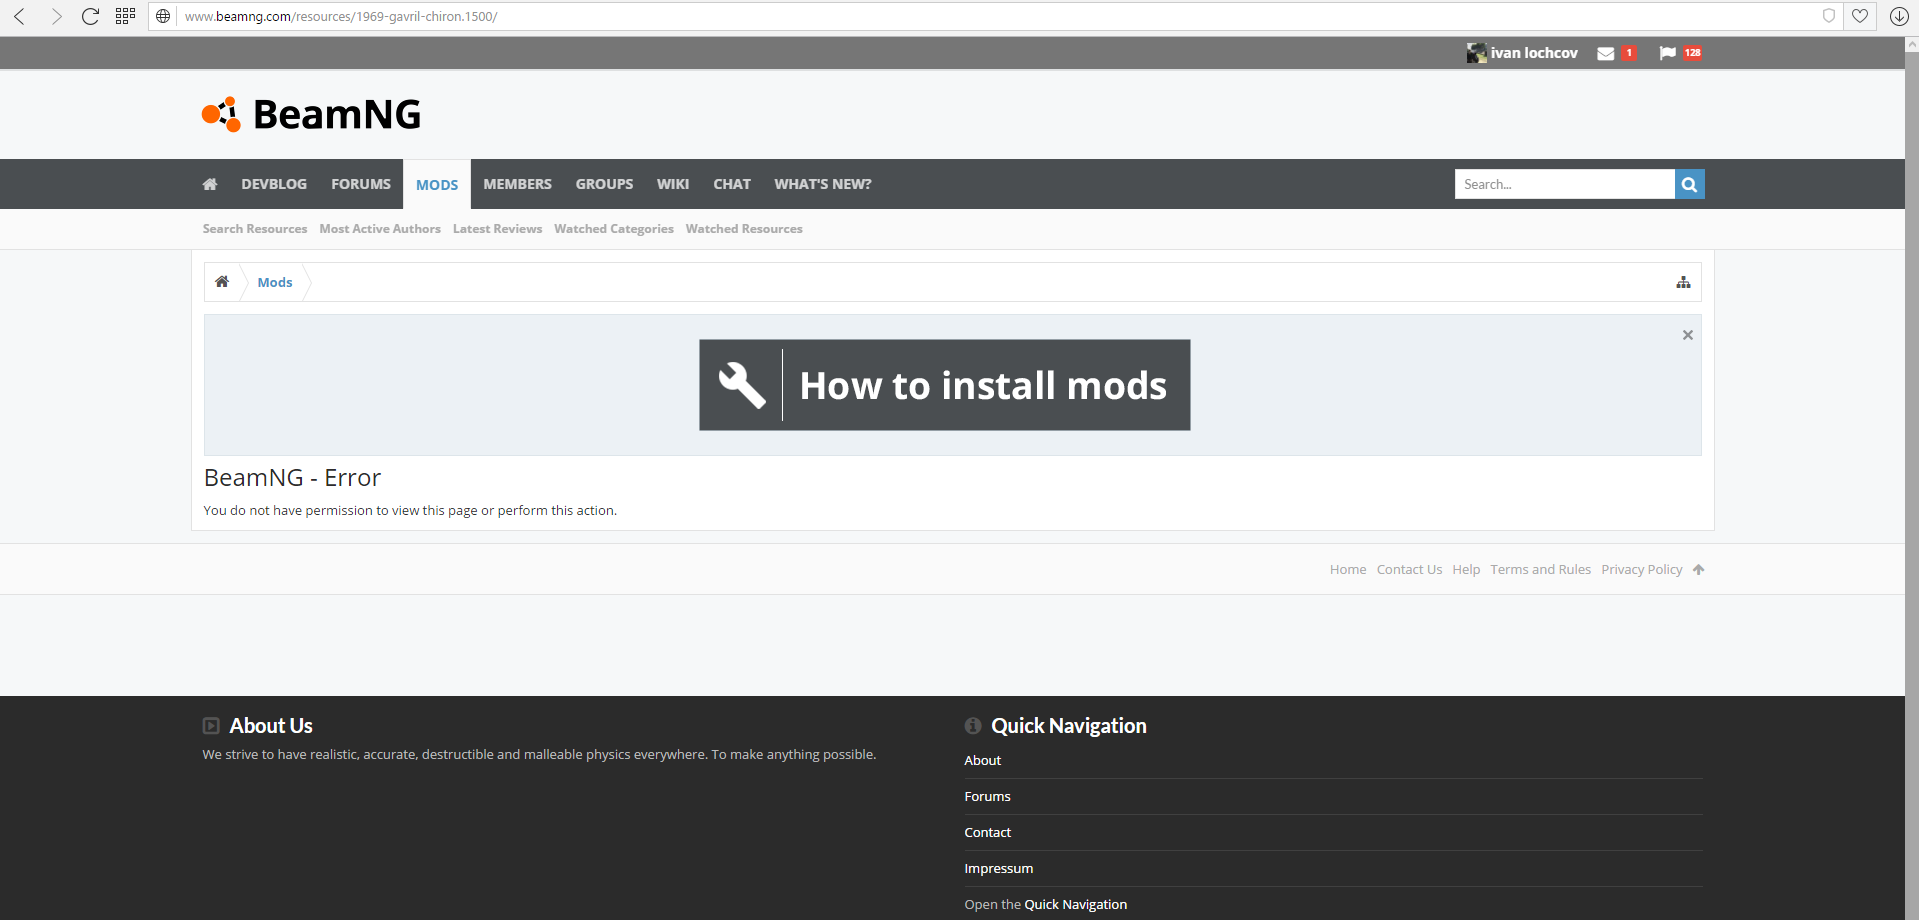Reload the page with the refresh icon
The height and width of the screenshot is (920, 1919).
click(x=90, y=16)
